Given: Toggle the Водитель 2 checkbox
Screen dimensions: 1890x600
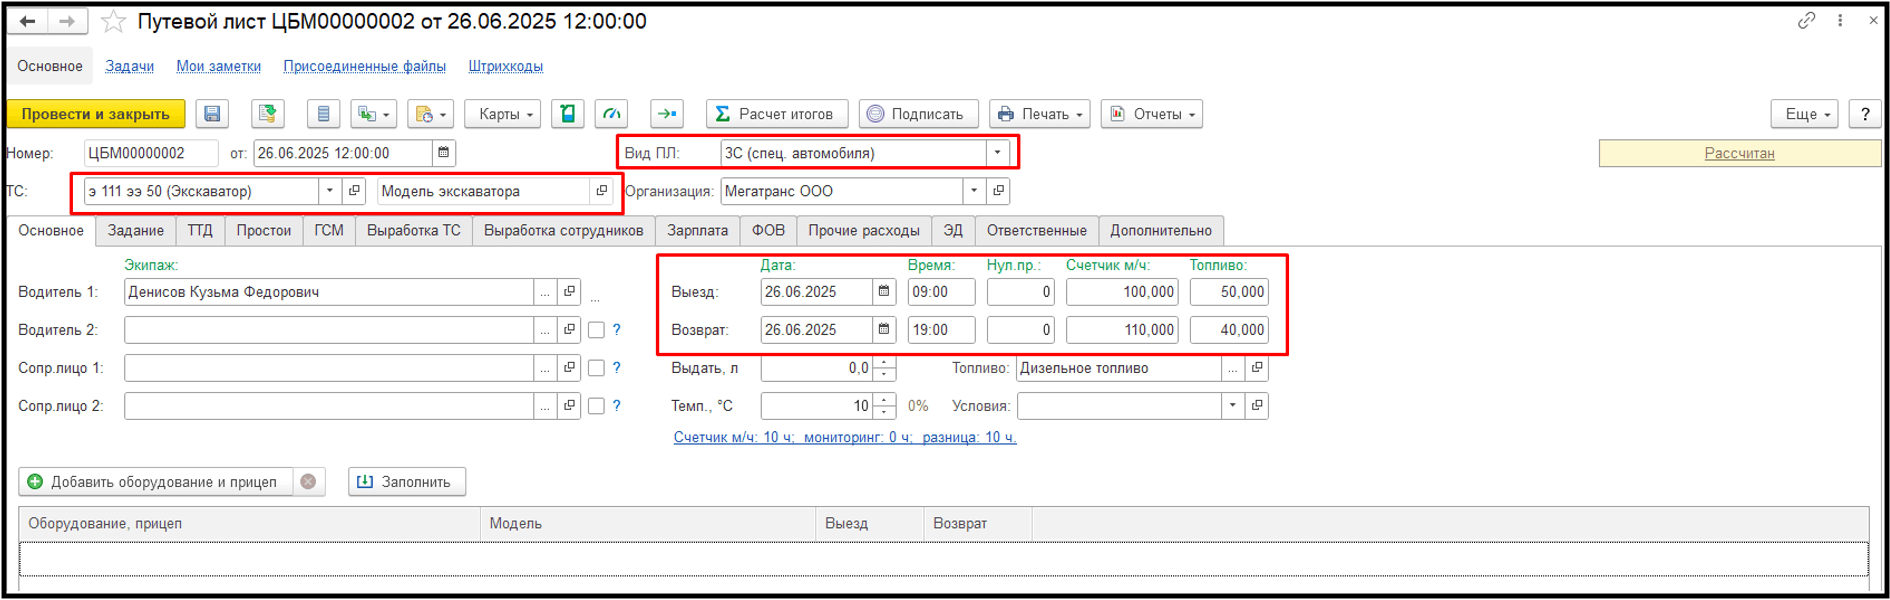Looking at the screenshot, I should tap(596, 330).
